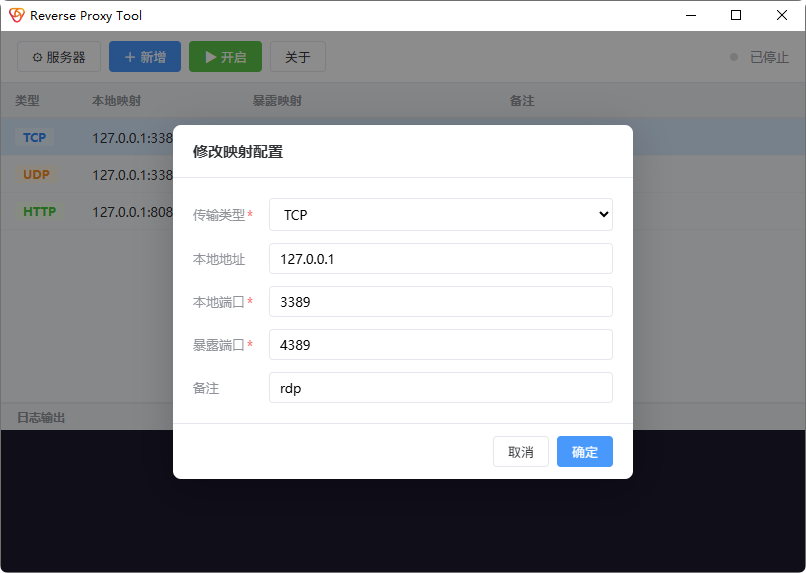This screenshot has width=806, height=573.
Task: Confirm with the 确定 button
Action: point(584,452)
